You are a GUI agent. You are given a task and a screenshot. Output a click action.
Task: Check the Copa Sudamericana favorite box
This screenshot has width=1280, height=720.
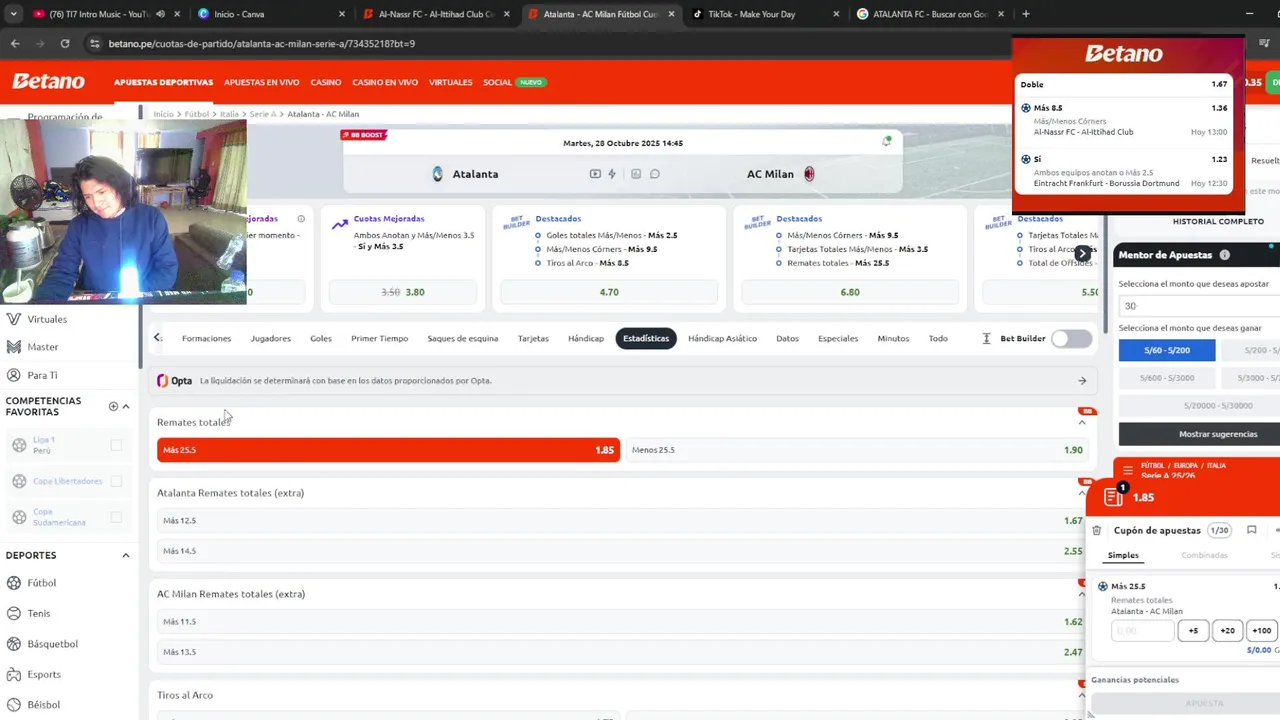[x=116, y=517]
